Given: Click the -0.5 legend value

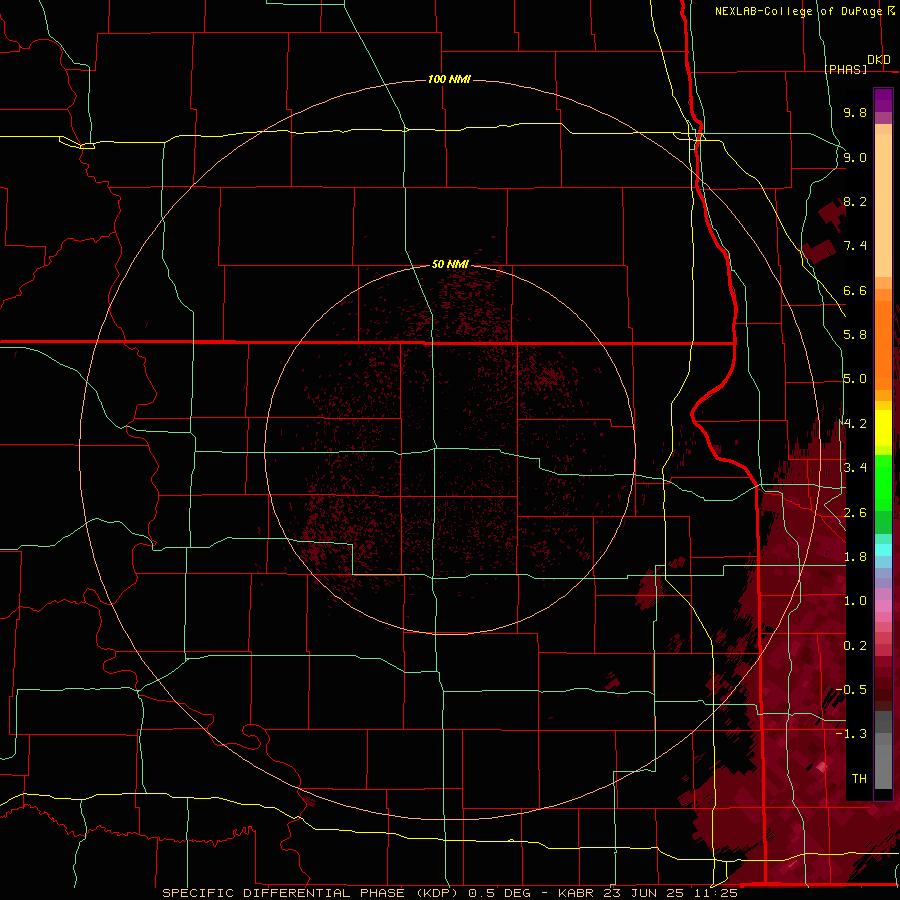Looking at the screenshot, I should [x=851, y=690].
